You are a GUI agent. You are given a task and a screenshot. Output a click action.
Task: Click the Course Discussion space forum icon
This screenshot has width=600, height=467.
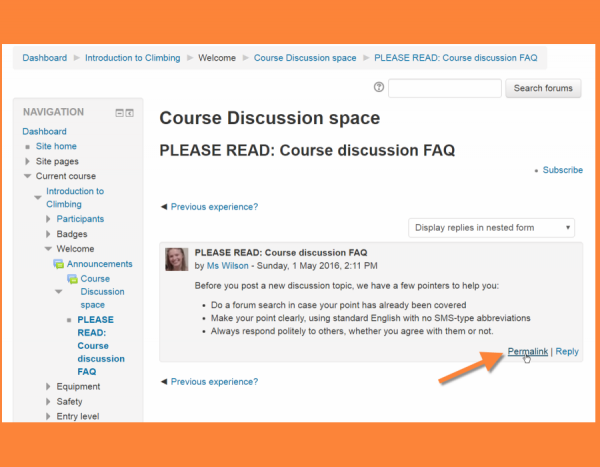[72, 279]
